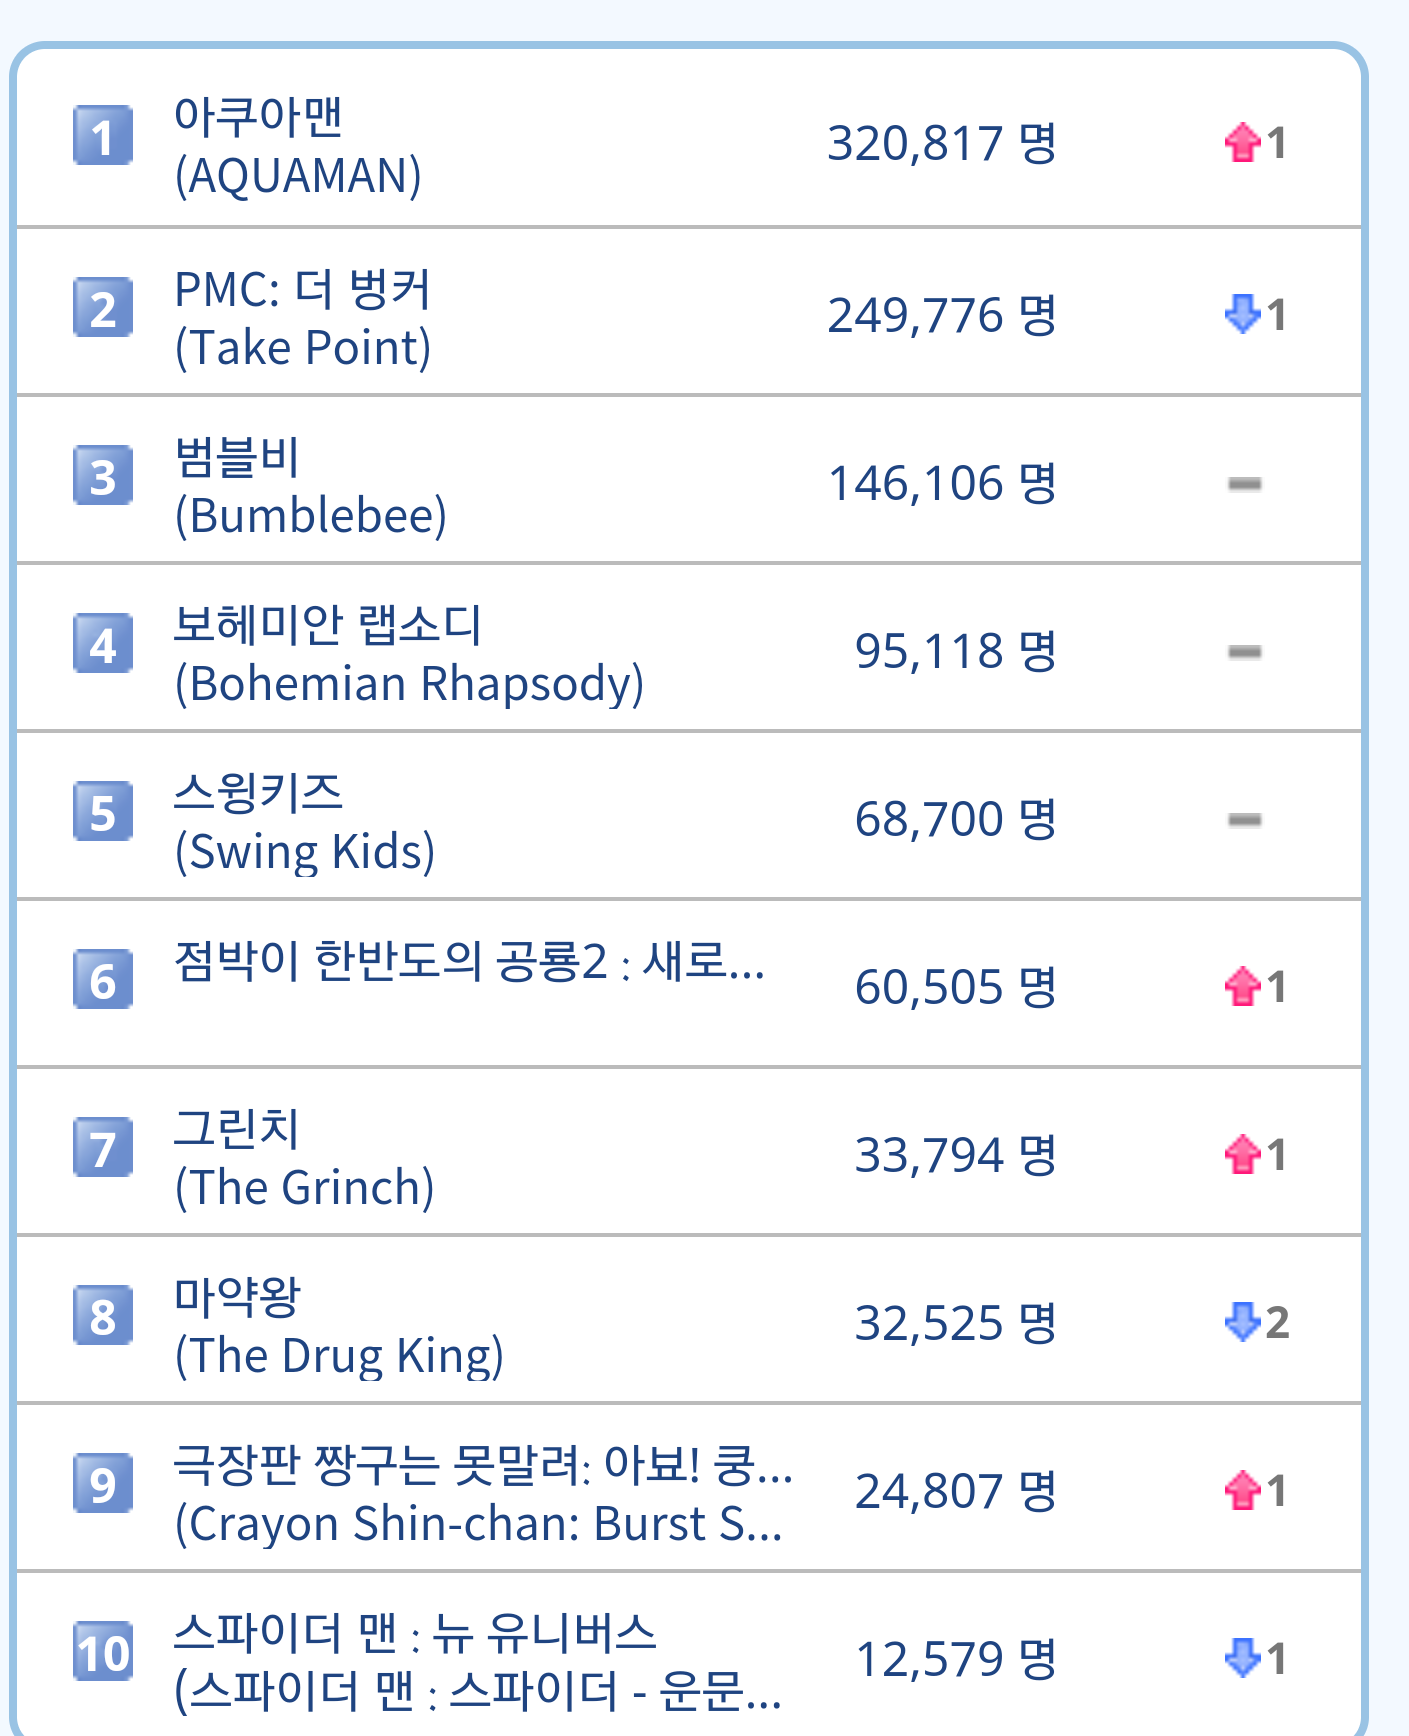Click the rank 5 badge icon
The height and width of the screenshot is (1736, 1409).
pyautogui.click(x=102, y=812)
